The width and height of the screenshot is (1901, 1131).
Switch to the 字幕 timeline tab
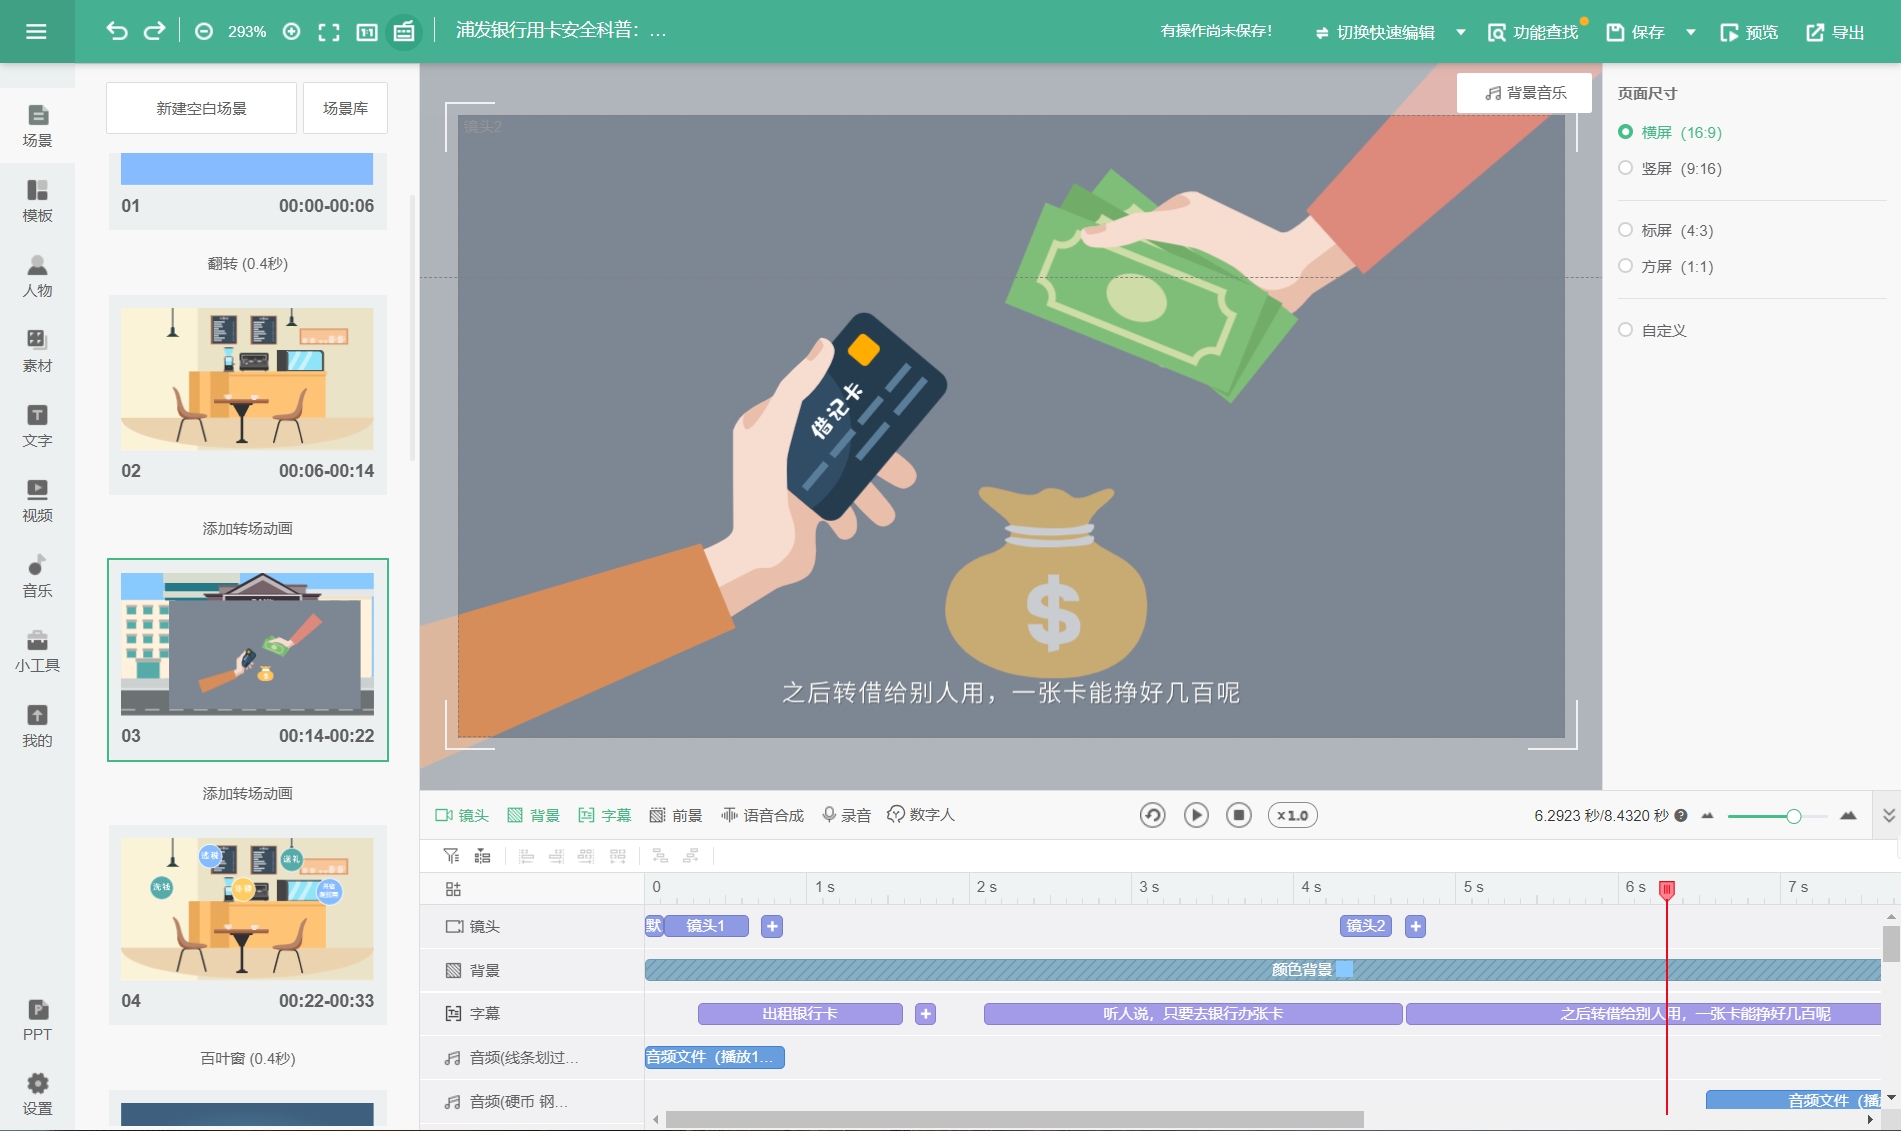click(605, 815)
